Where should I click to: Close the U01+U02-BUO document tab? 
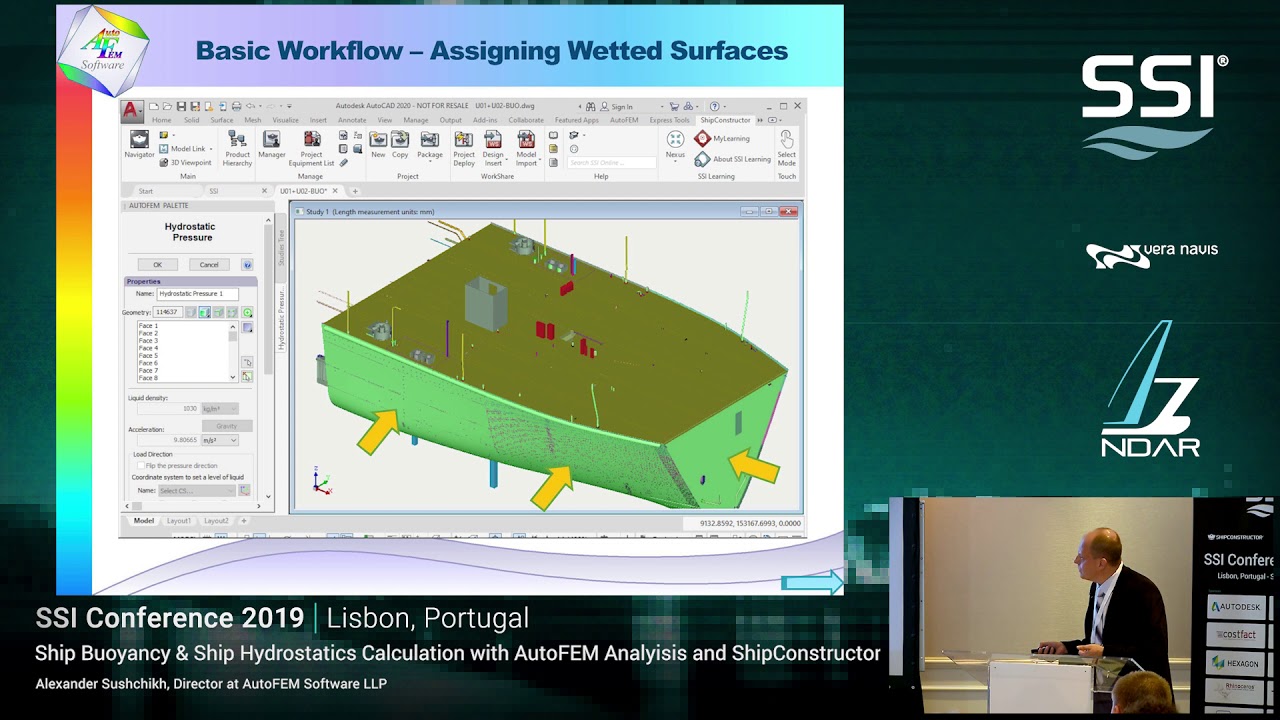[x=335, y=191]
